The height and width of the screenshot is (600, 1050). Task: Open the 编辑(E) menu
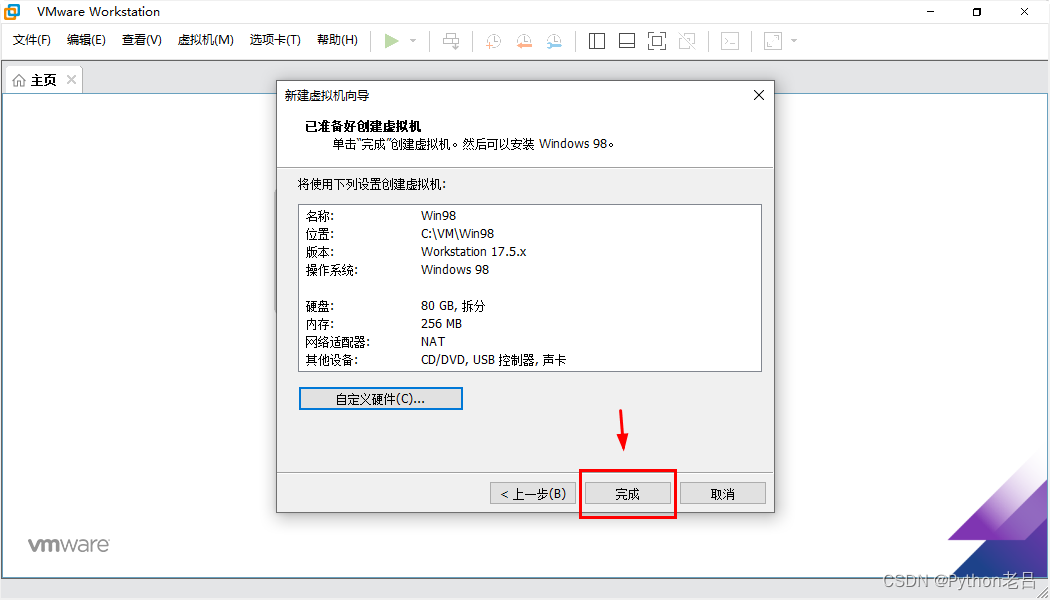[x=86, y=40]
